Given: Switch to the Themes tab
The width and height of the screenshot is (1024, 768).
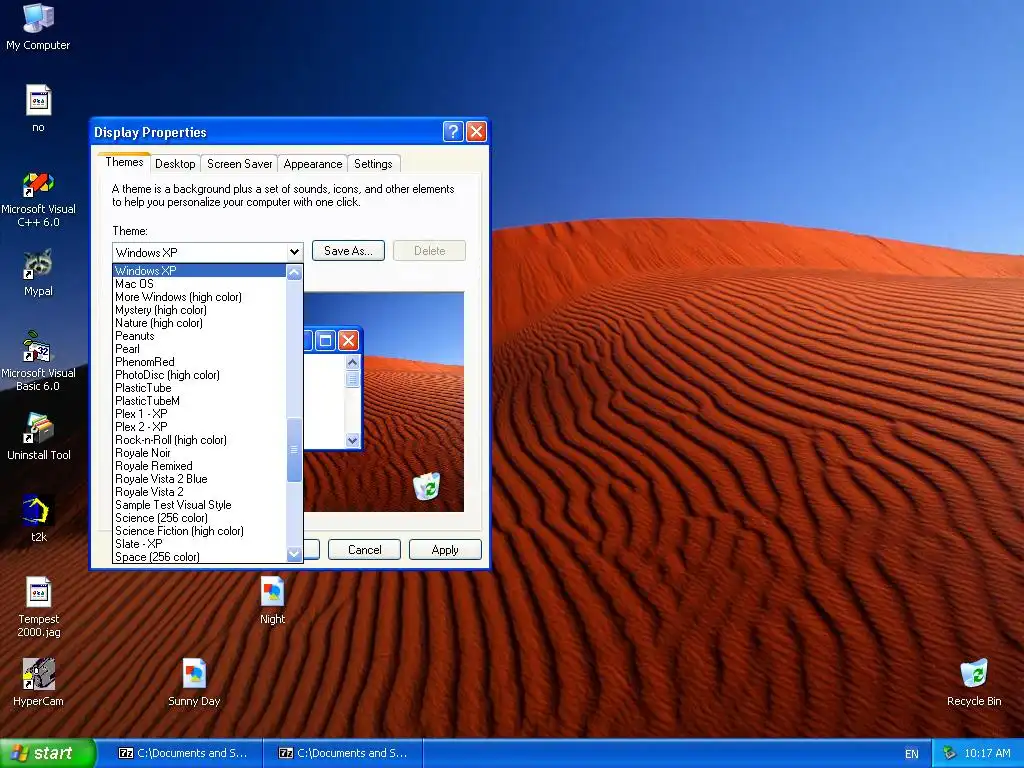Looking at the screenshot, I should [x=124, y=162].
